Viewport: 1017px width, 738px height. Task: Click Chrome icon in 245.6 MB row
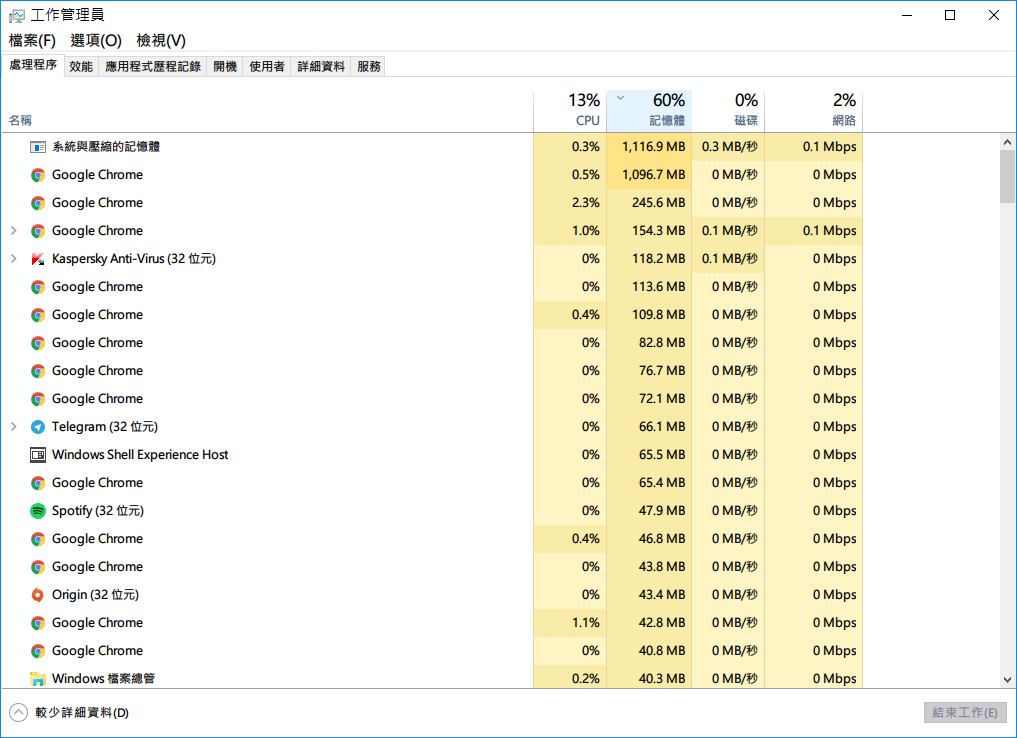[x=38, y=203]
